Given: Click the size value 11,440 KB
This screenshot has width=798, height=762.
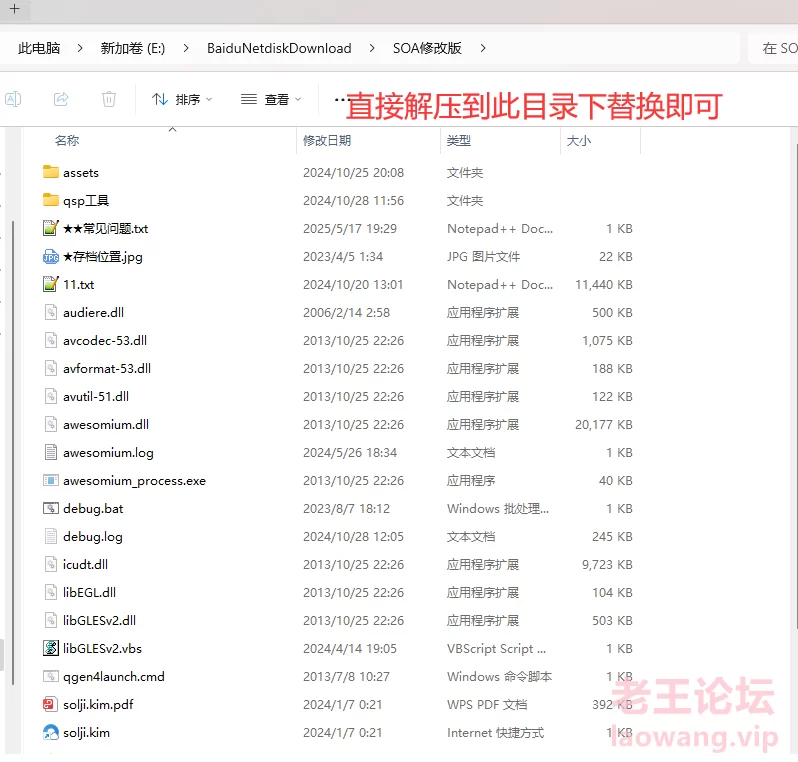Looking at the screenshot, I should 604,285.
